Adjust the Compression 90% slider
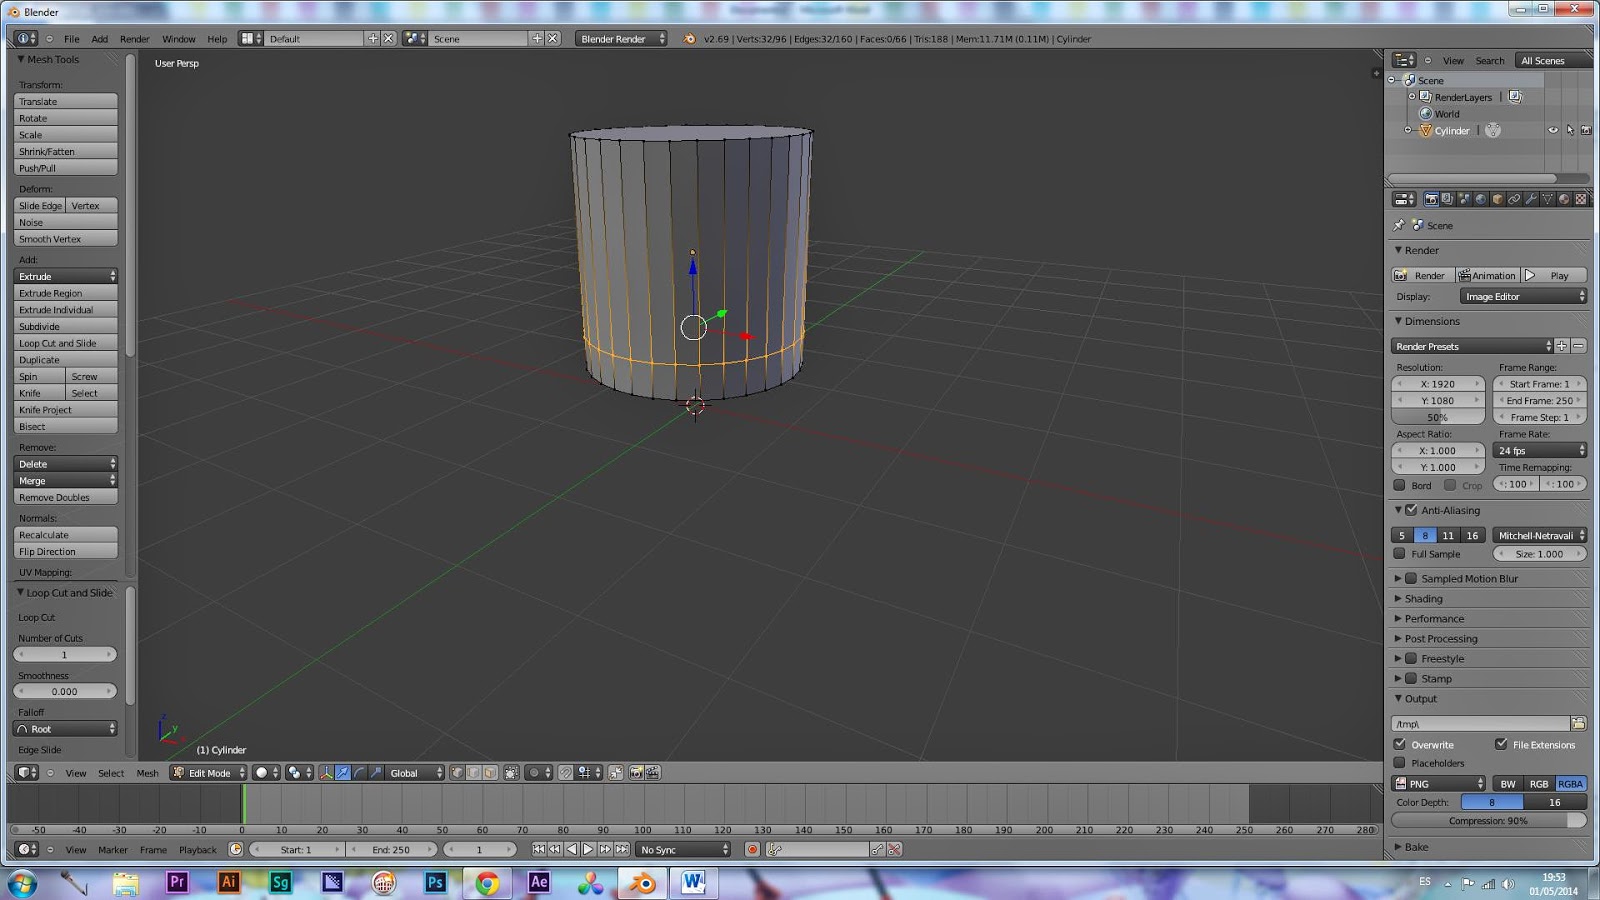 [1488, 820]
